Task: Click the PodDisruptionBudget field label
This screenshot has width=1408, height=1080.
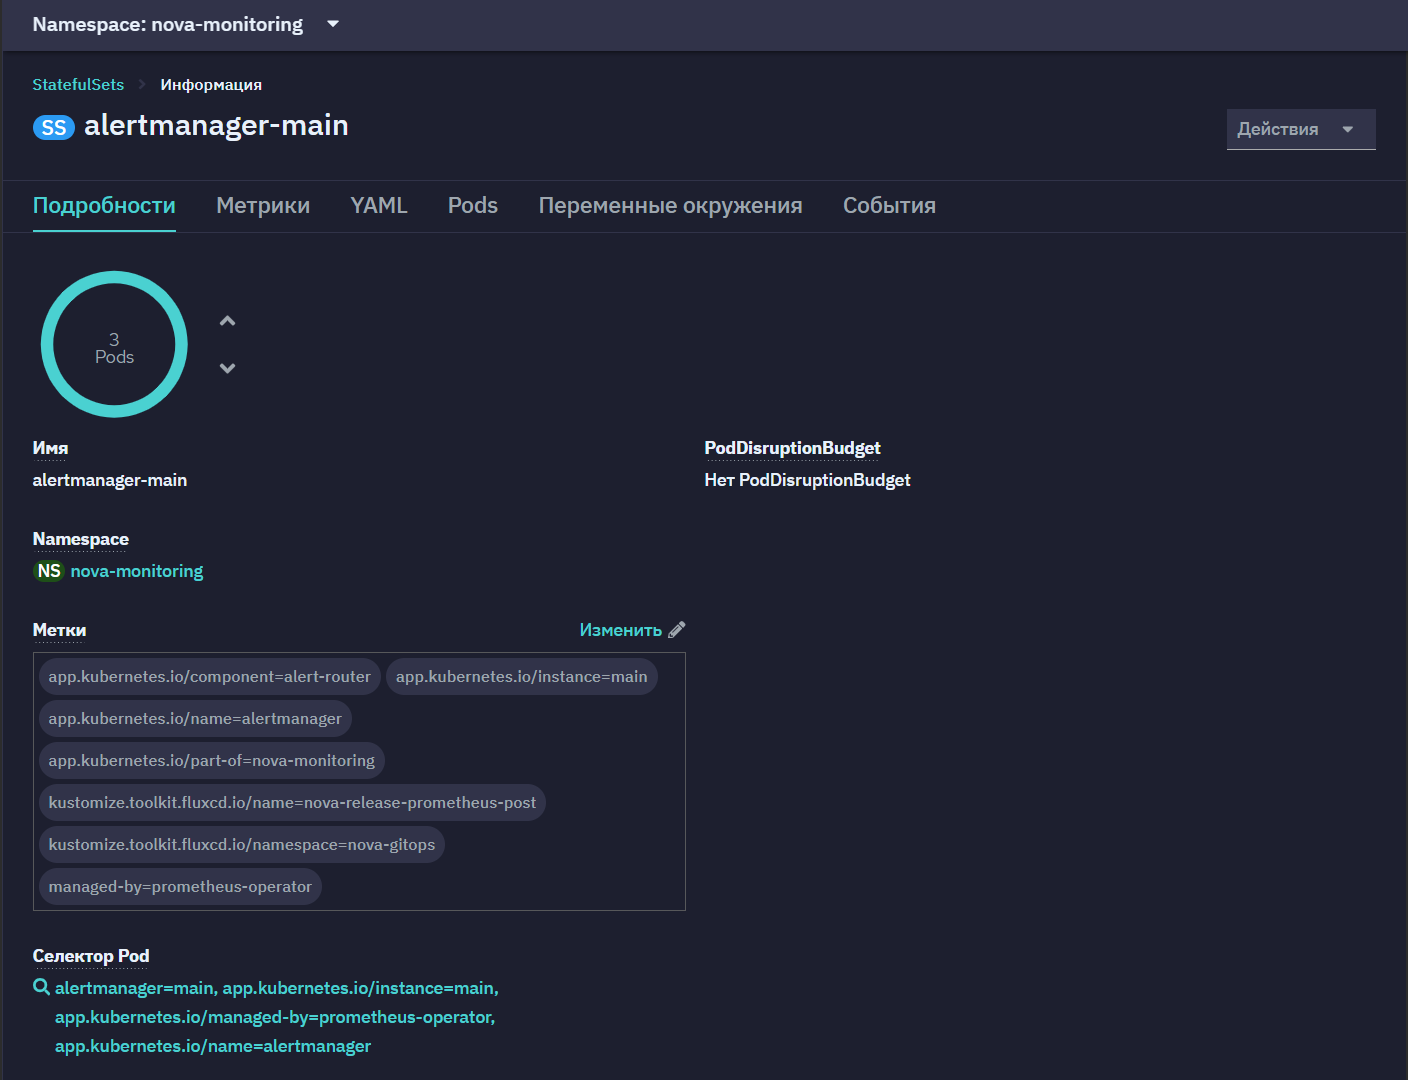Action: coord(792,448)
